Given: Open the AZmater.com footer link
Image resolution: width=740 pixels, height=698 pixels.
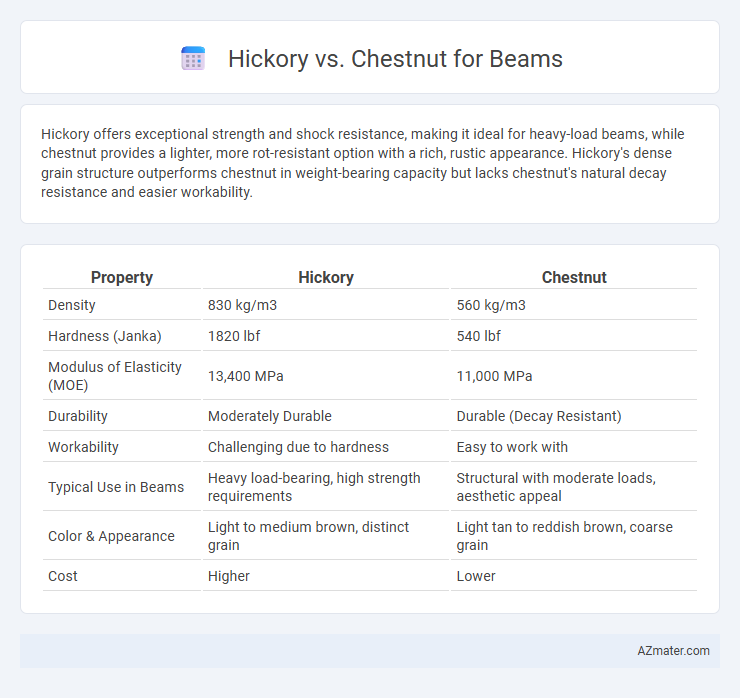Looking at the screenshot, I should pos(673,651).
